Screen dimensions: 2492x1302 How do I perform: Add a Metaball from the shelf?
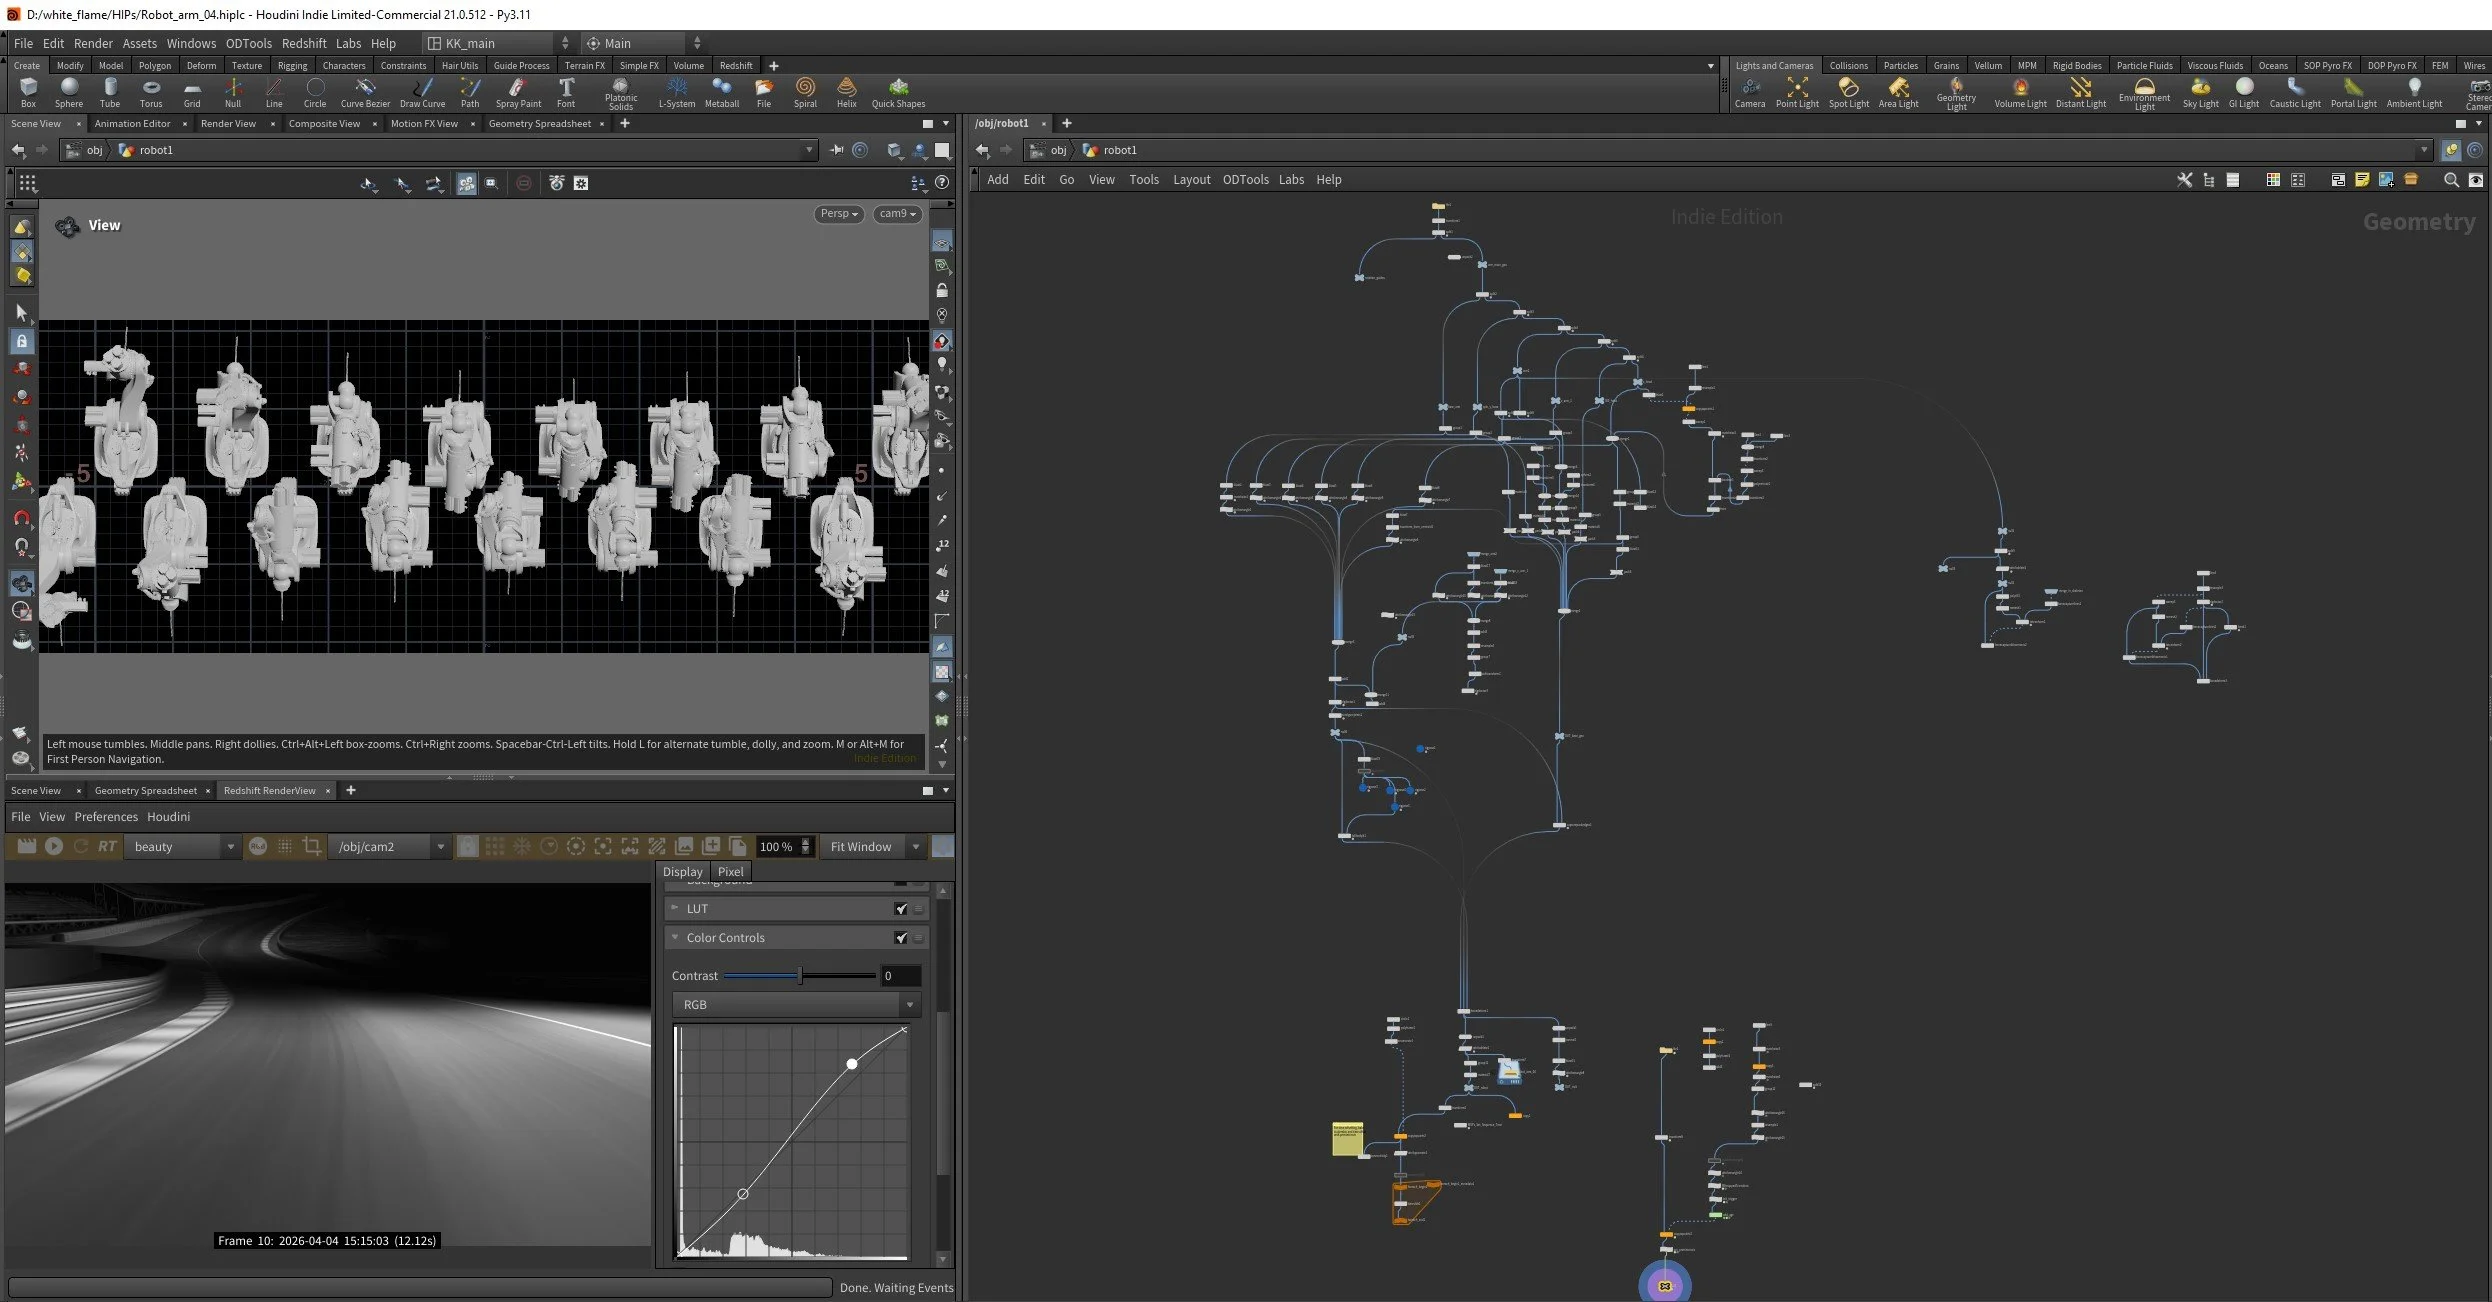point(722,92)
